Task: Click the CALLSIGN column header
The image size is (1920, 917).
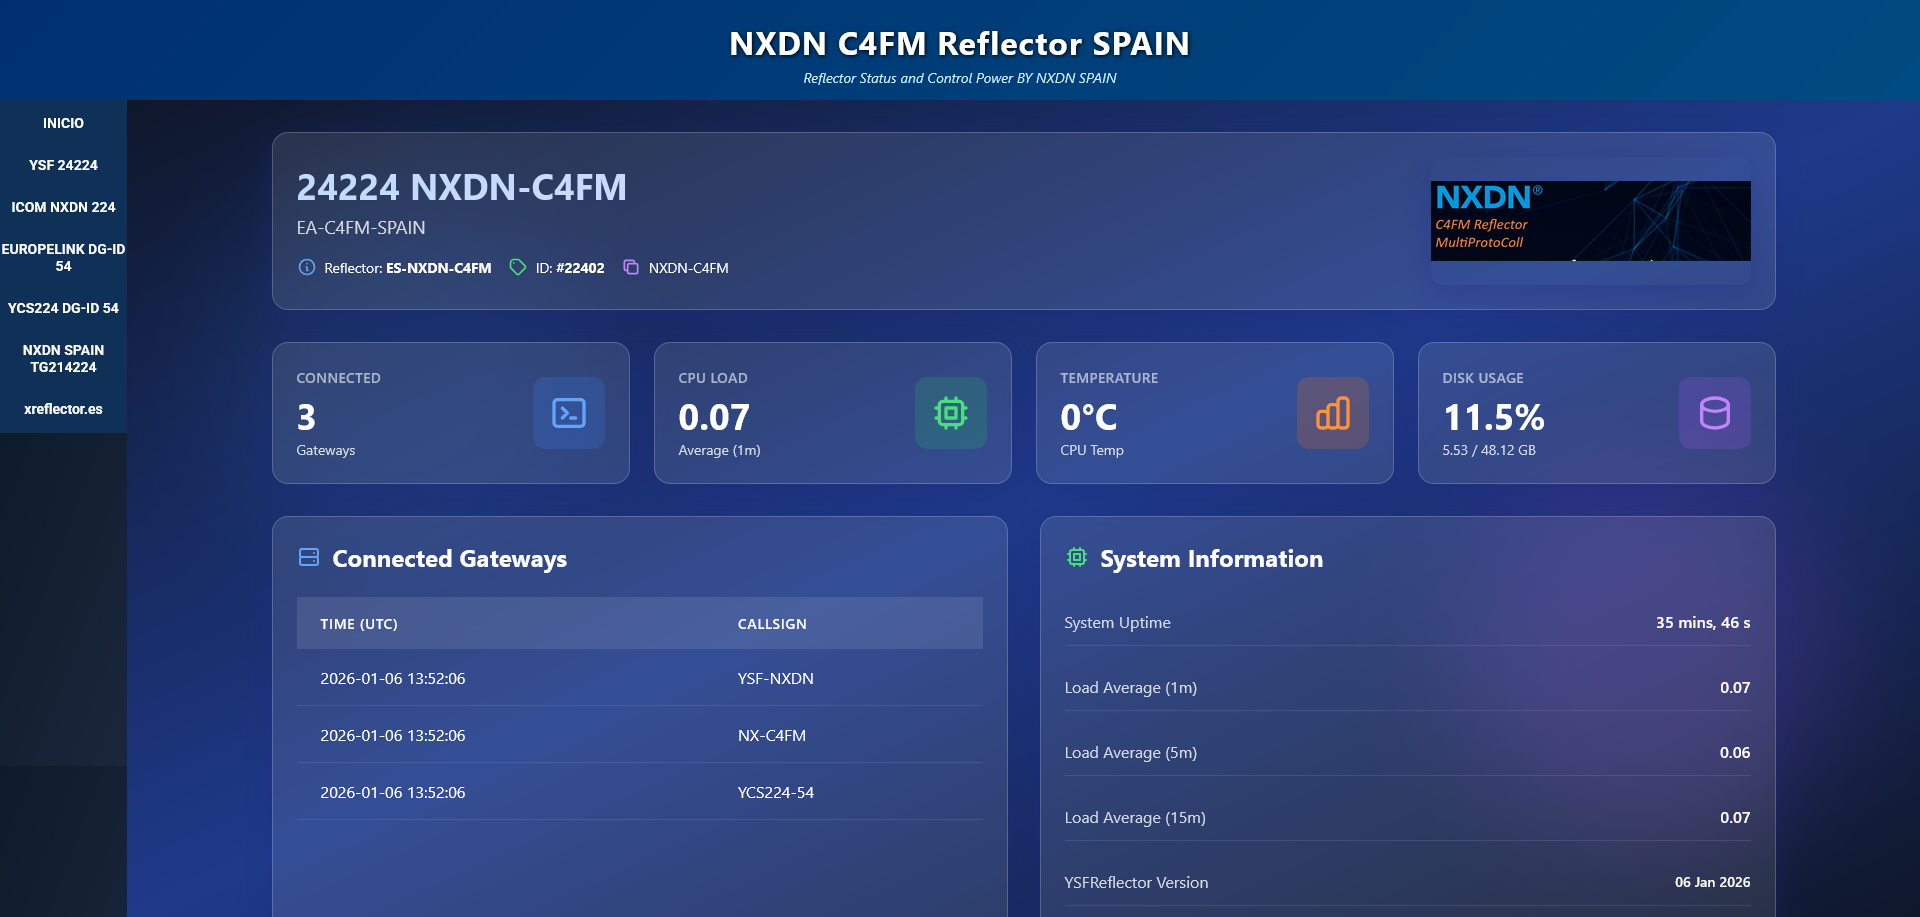Action: [772, 624]
